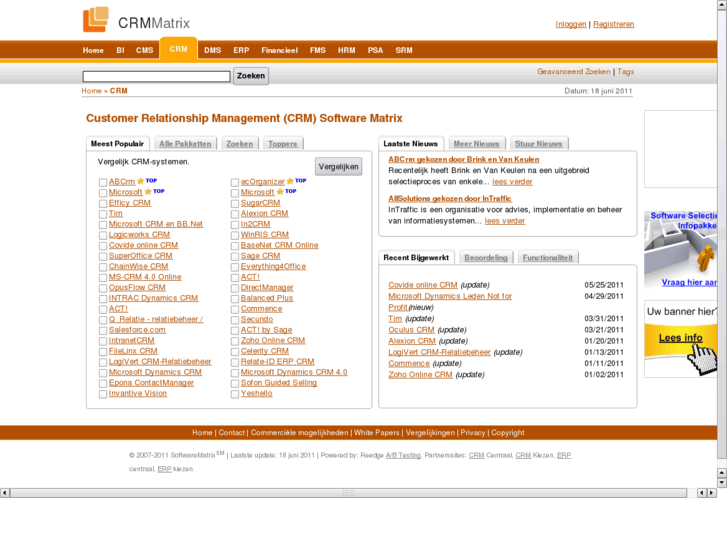This screenshot has width=727, height=545.
Task: Tick the Salesforce.com checkbox
Action: (x=103, y=331)
